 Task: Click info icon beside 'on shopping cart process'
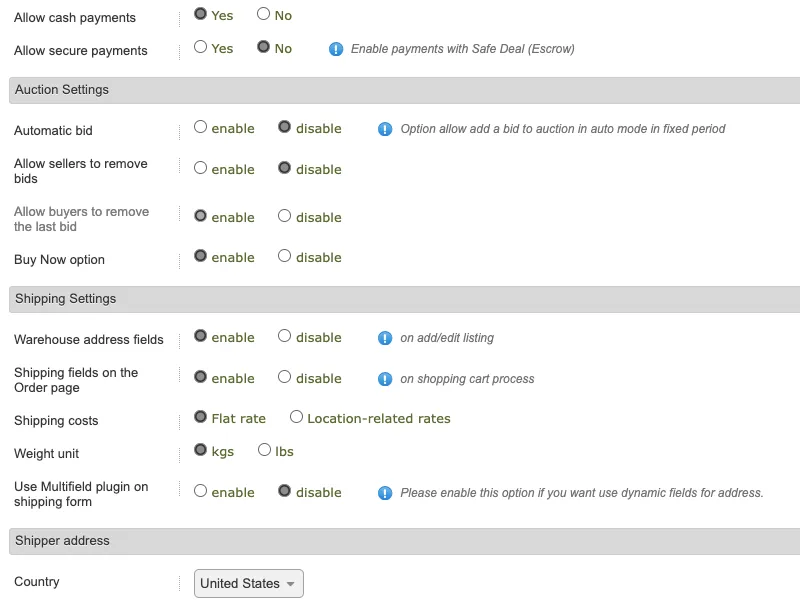385,379
